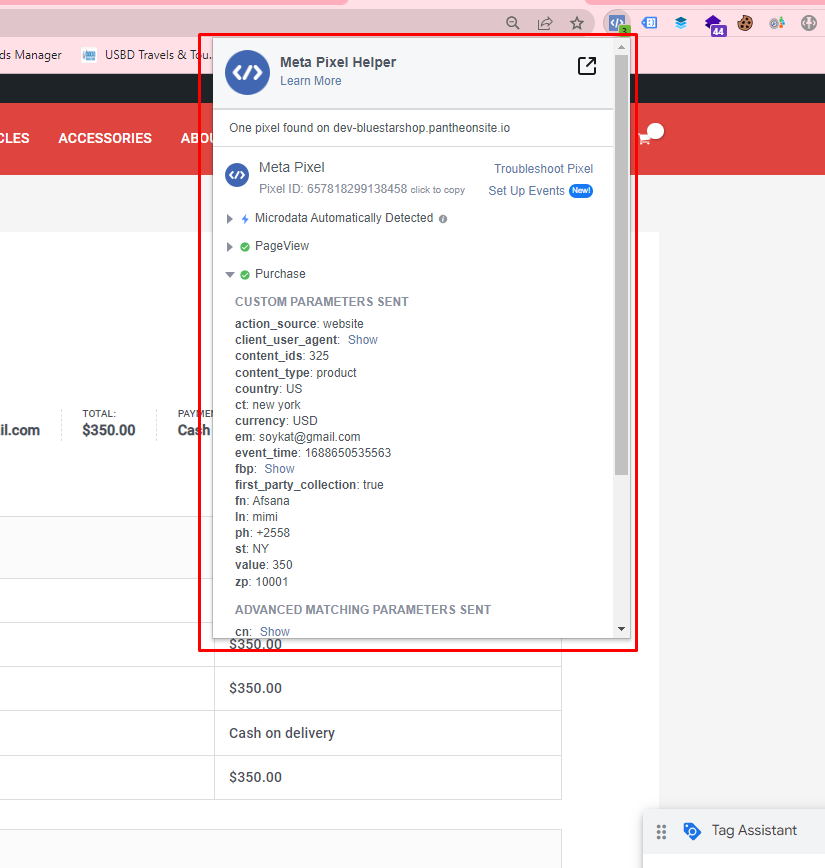Expand Microdata Automatically Detected section
This screenshot has height=868, width=825.
[230, 218]
